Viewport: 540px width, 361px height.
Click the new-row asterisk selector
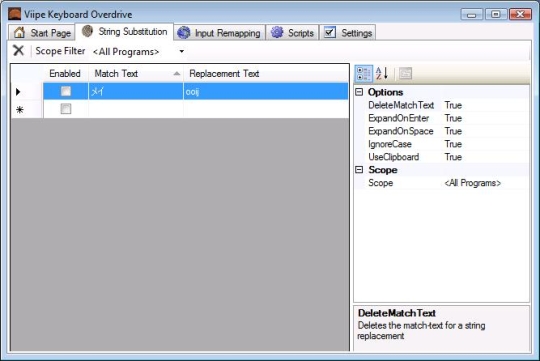coord(20,110)
